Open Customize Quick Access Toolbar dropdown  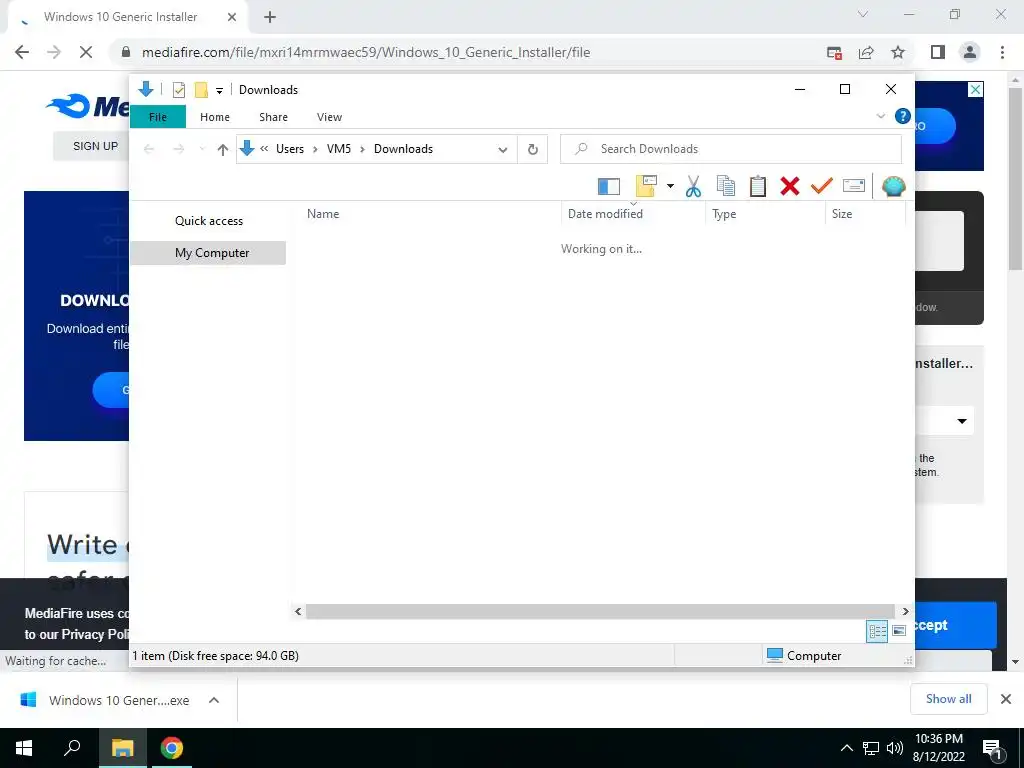[219, 91]
